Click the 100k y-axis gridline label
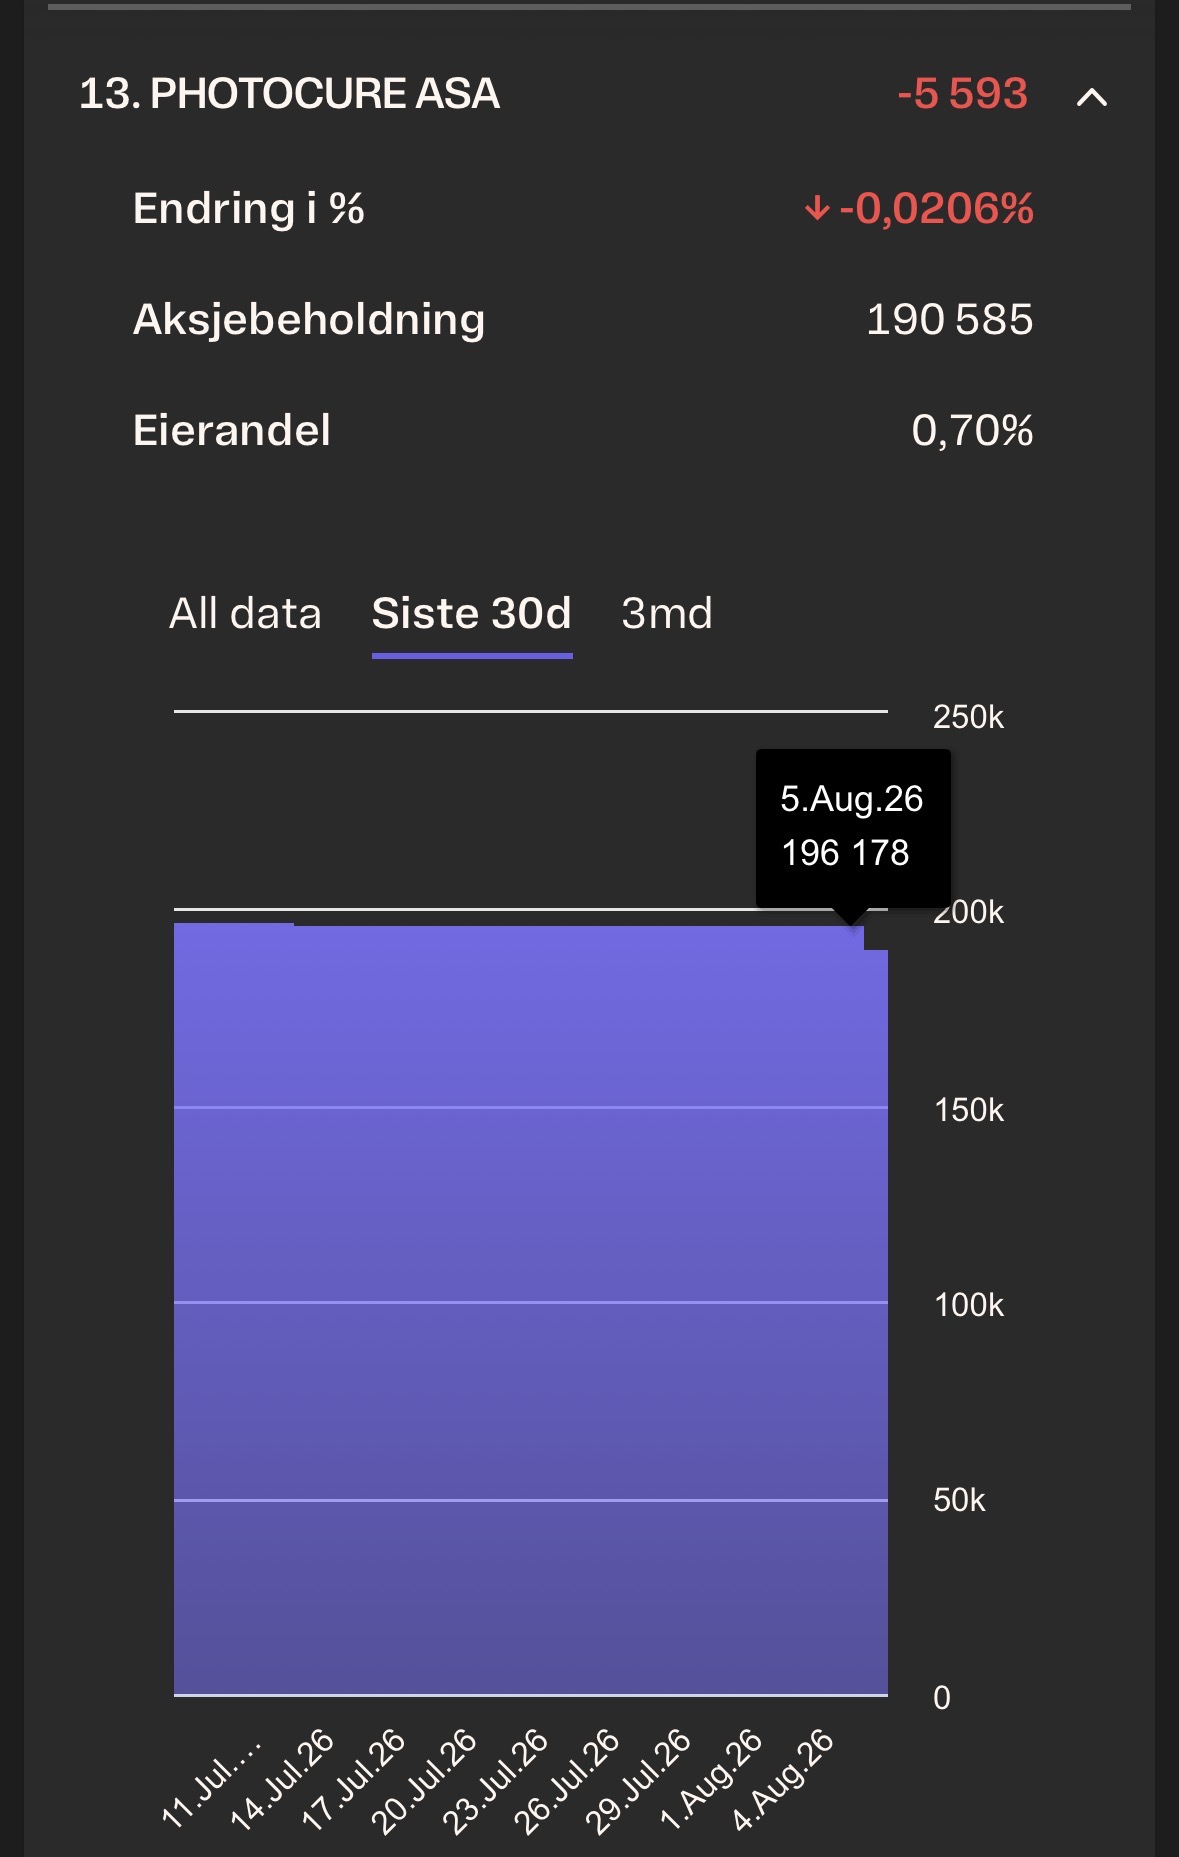The width and height of the screenshot is (1179, 1857). pos(968,1305)
